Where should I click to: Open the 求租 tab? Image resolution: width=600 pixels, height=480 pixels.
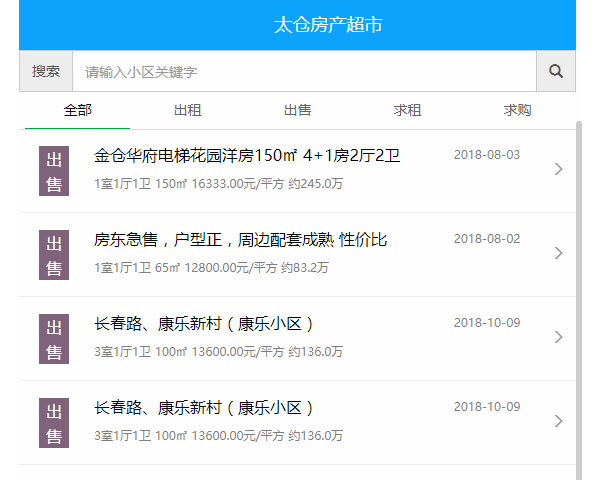(x=407, y=110)
